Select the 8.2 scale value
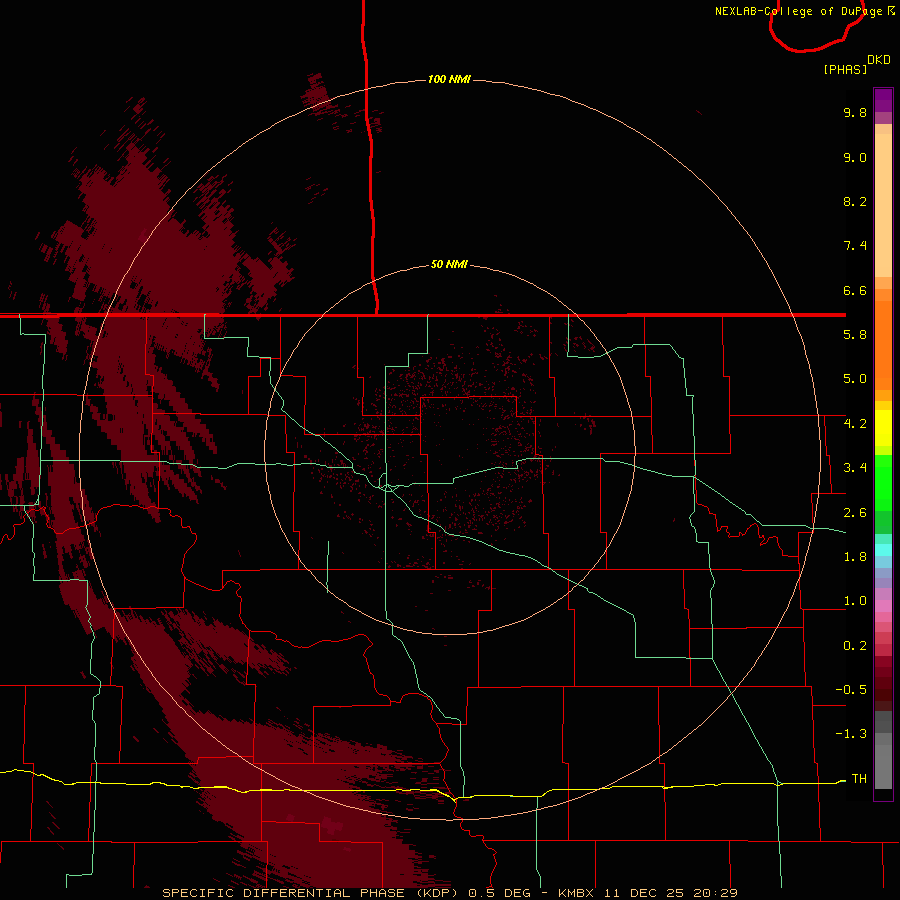The height and width of the screenshot is (900, 900). [855, 201]
